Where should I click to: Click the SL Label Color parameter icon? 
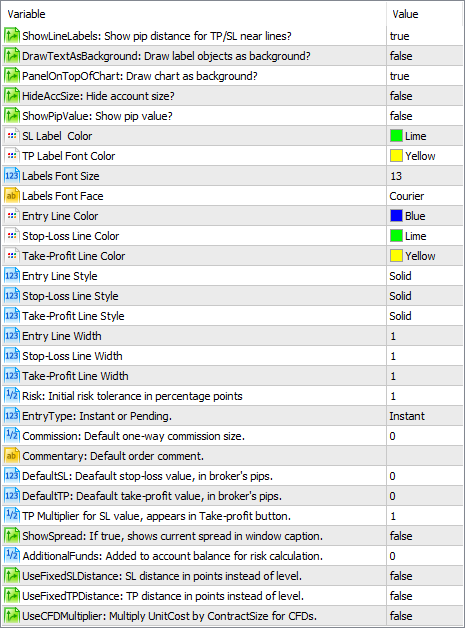point(12,136)
